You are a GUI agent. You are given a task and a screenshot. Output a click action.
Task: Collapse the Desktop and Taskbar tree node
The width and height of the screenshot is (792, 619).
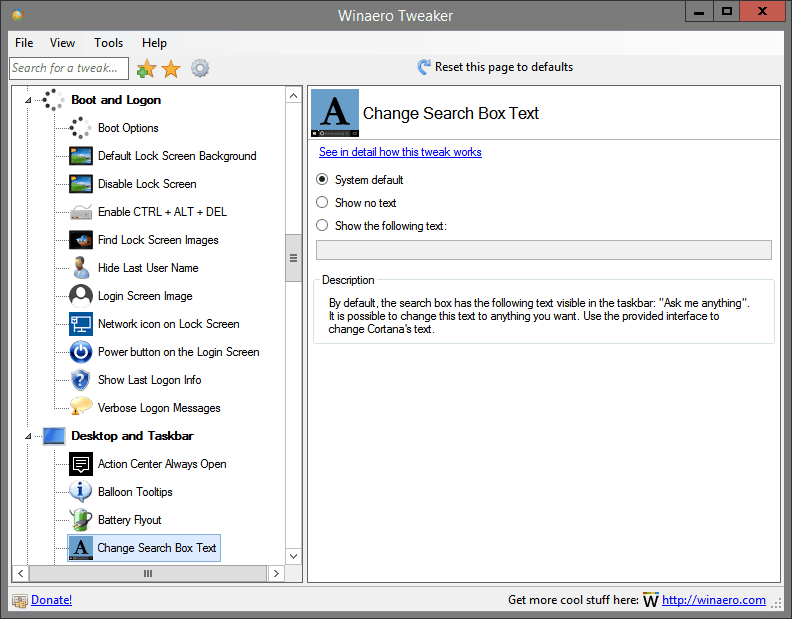28,436
